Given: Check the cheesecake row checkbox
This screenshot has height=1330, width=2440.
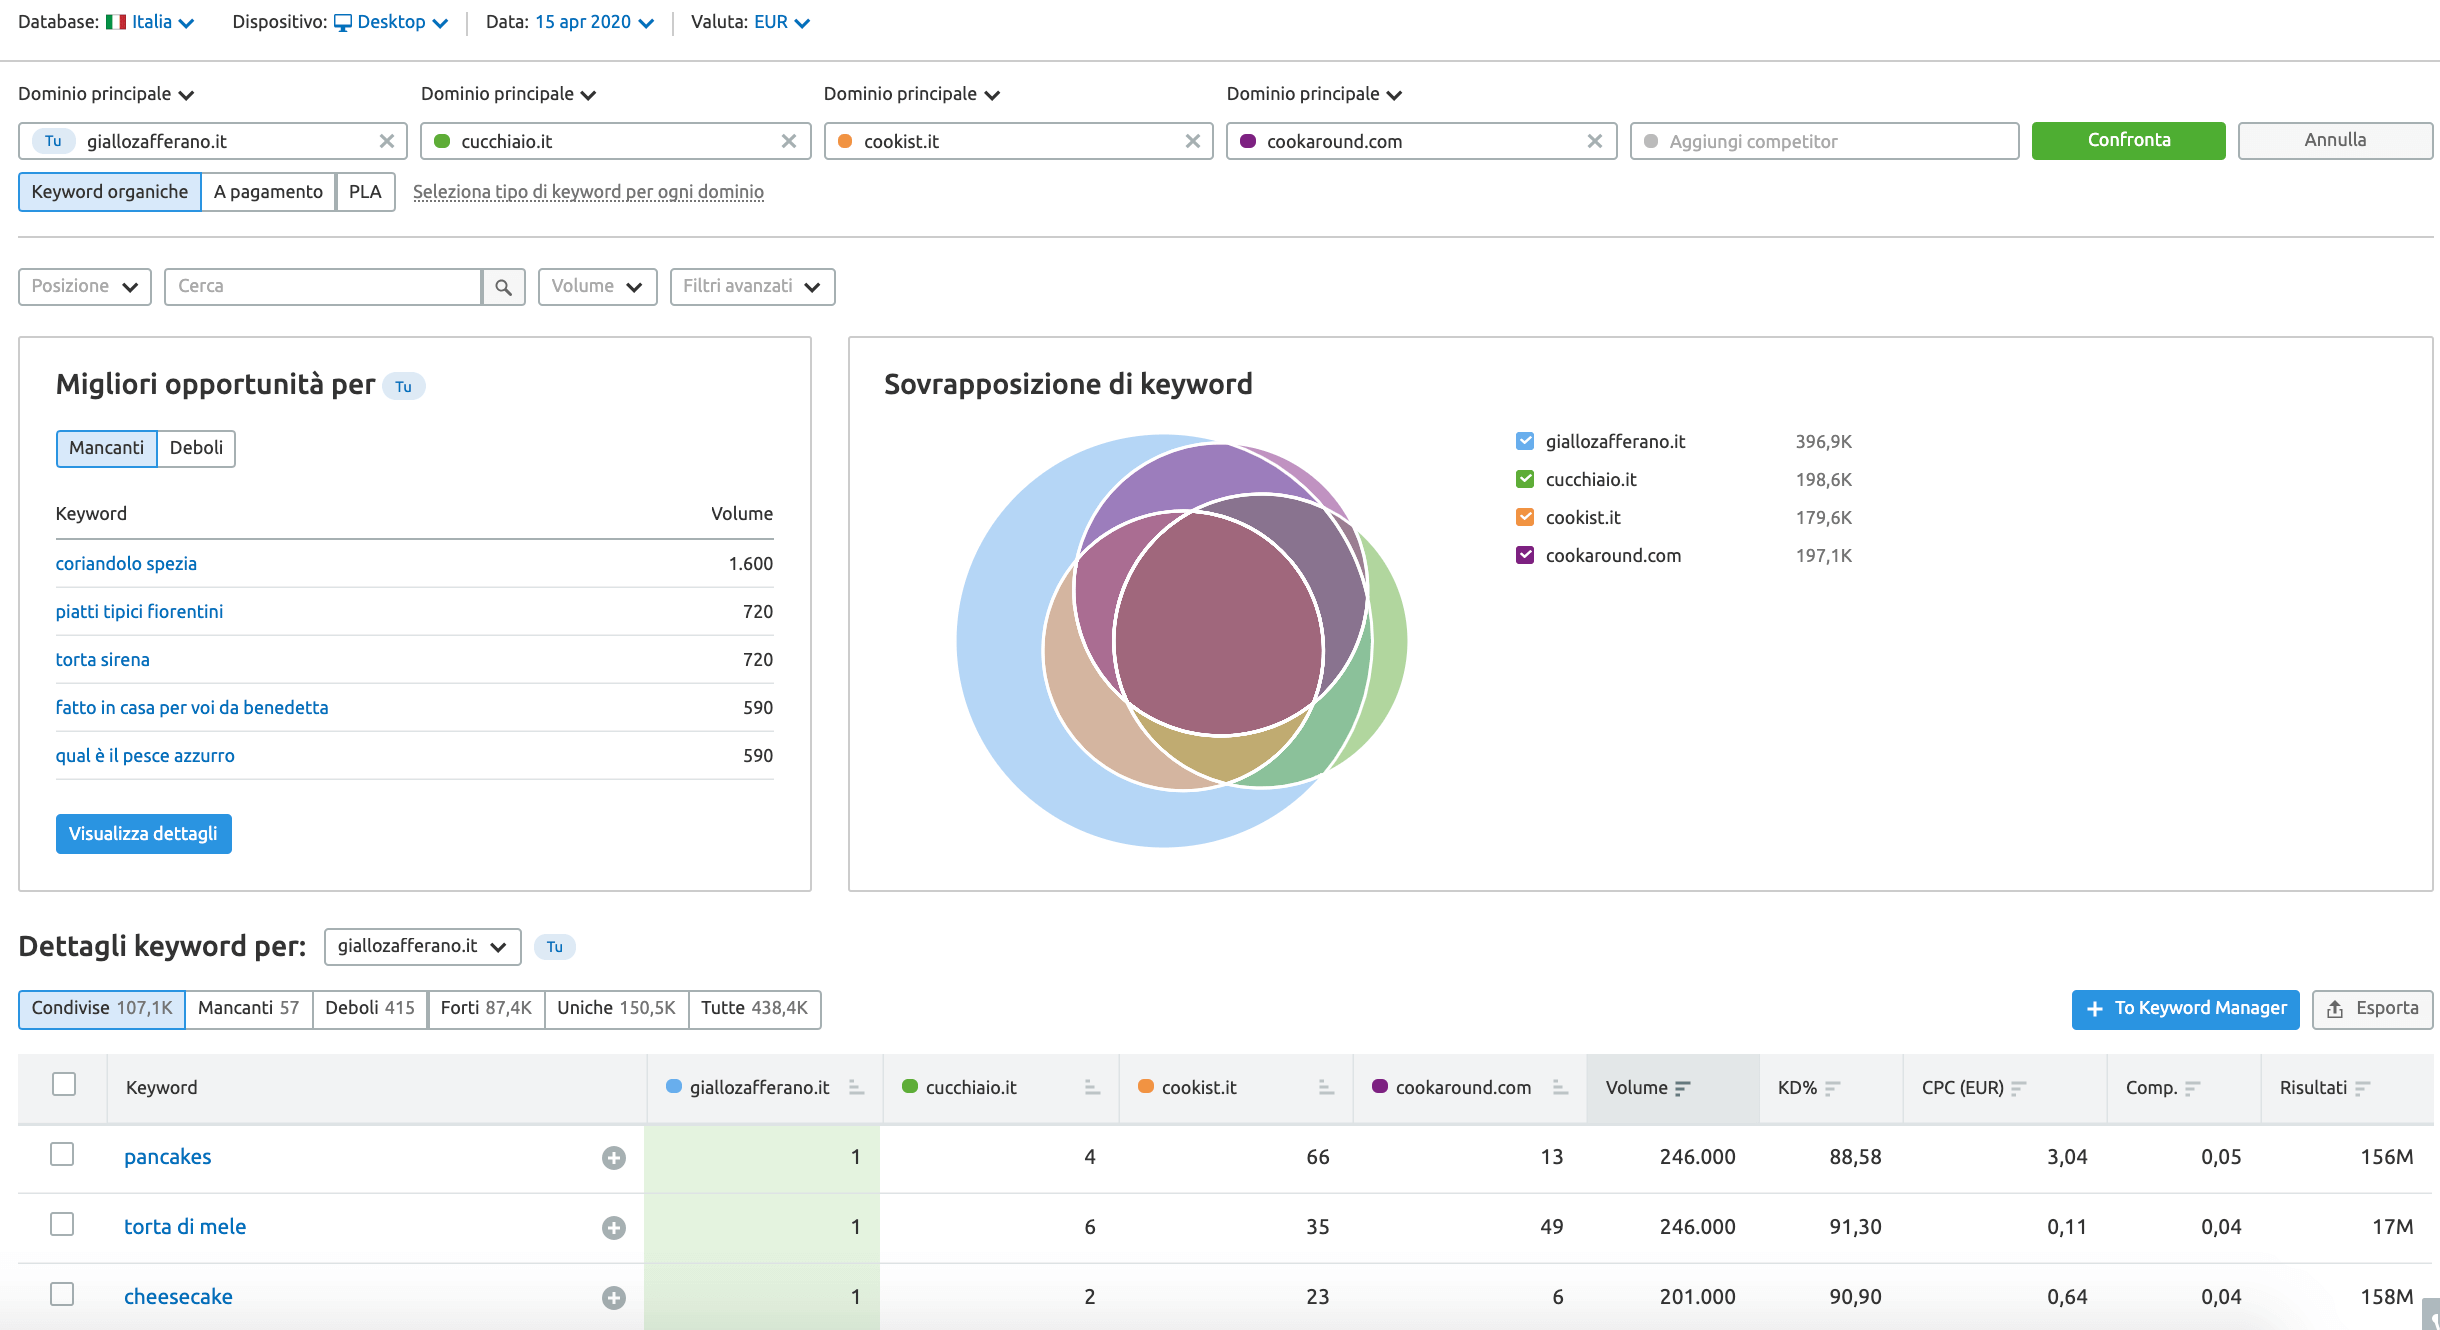Looking at the screenshot, I should point(62,1294).
